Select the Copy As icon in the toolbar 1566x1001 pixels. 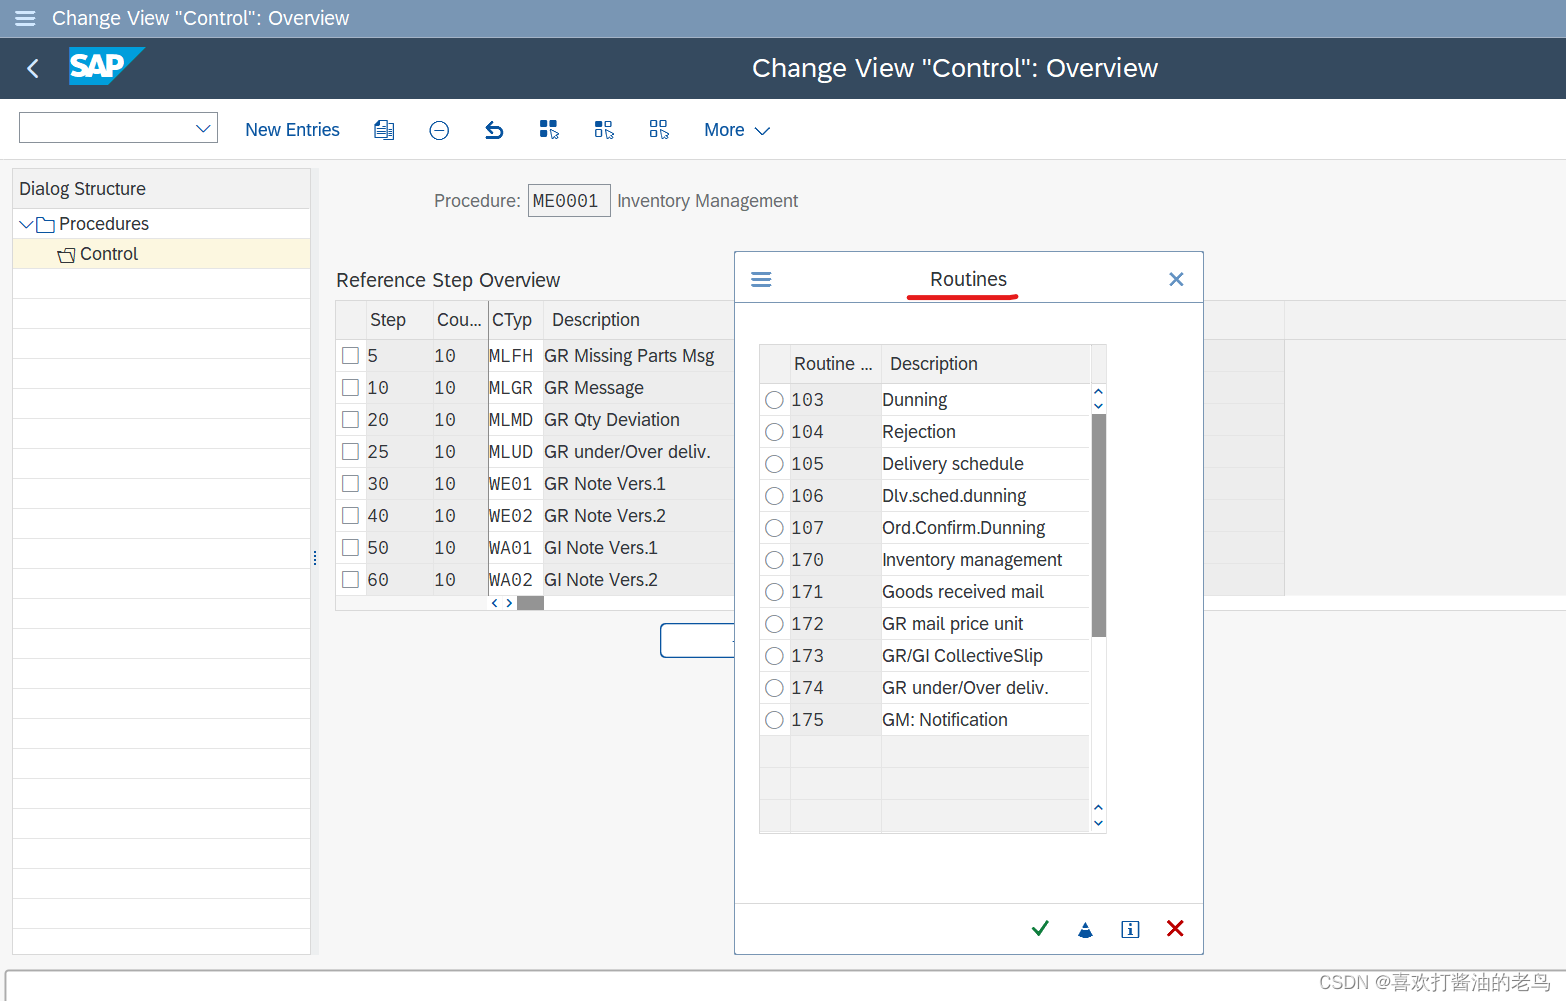384,129
